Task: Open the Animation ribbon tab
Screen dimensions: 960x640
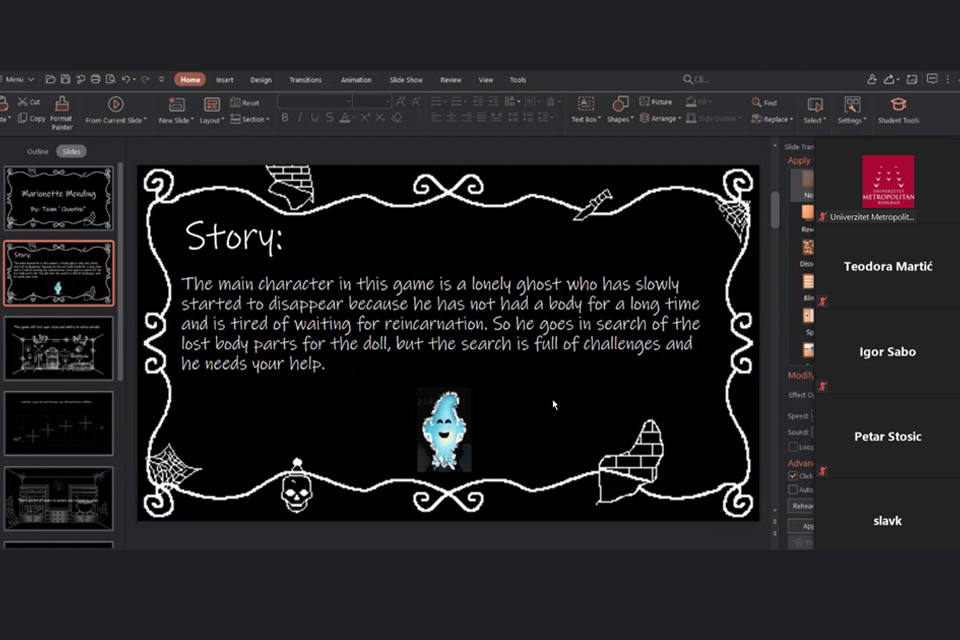Action: (x=355, y=80)
